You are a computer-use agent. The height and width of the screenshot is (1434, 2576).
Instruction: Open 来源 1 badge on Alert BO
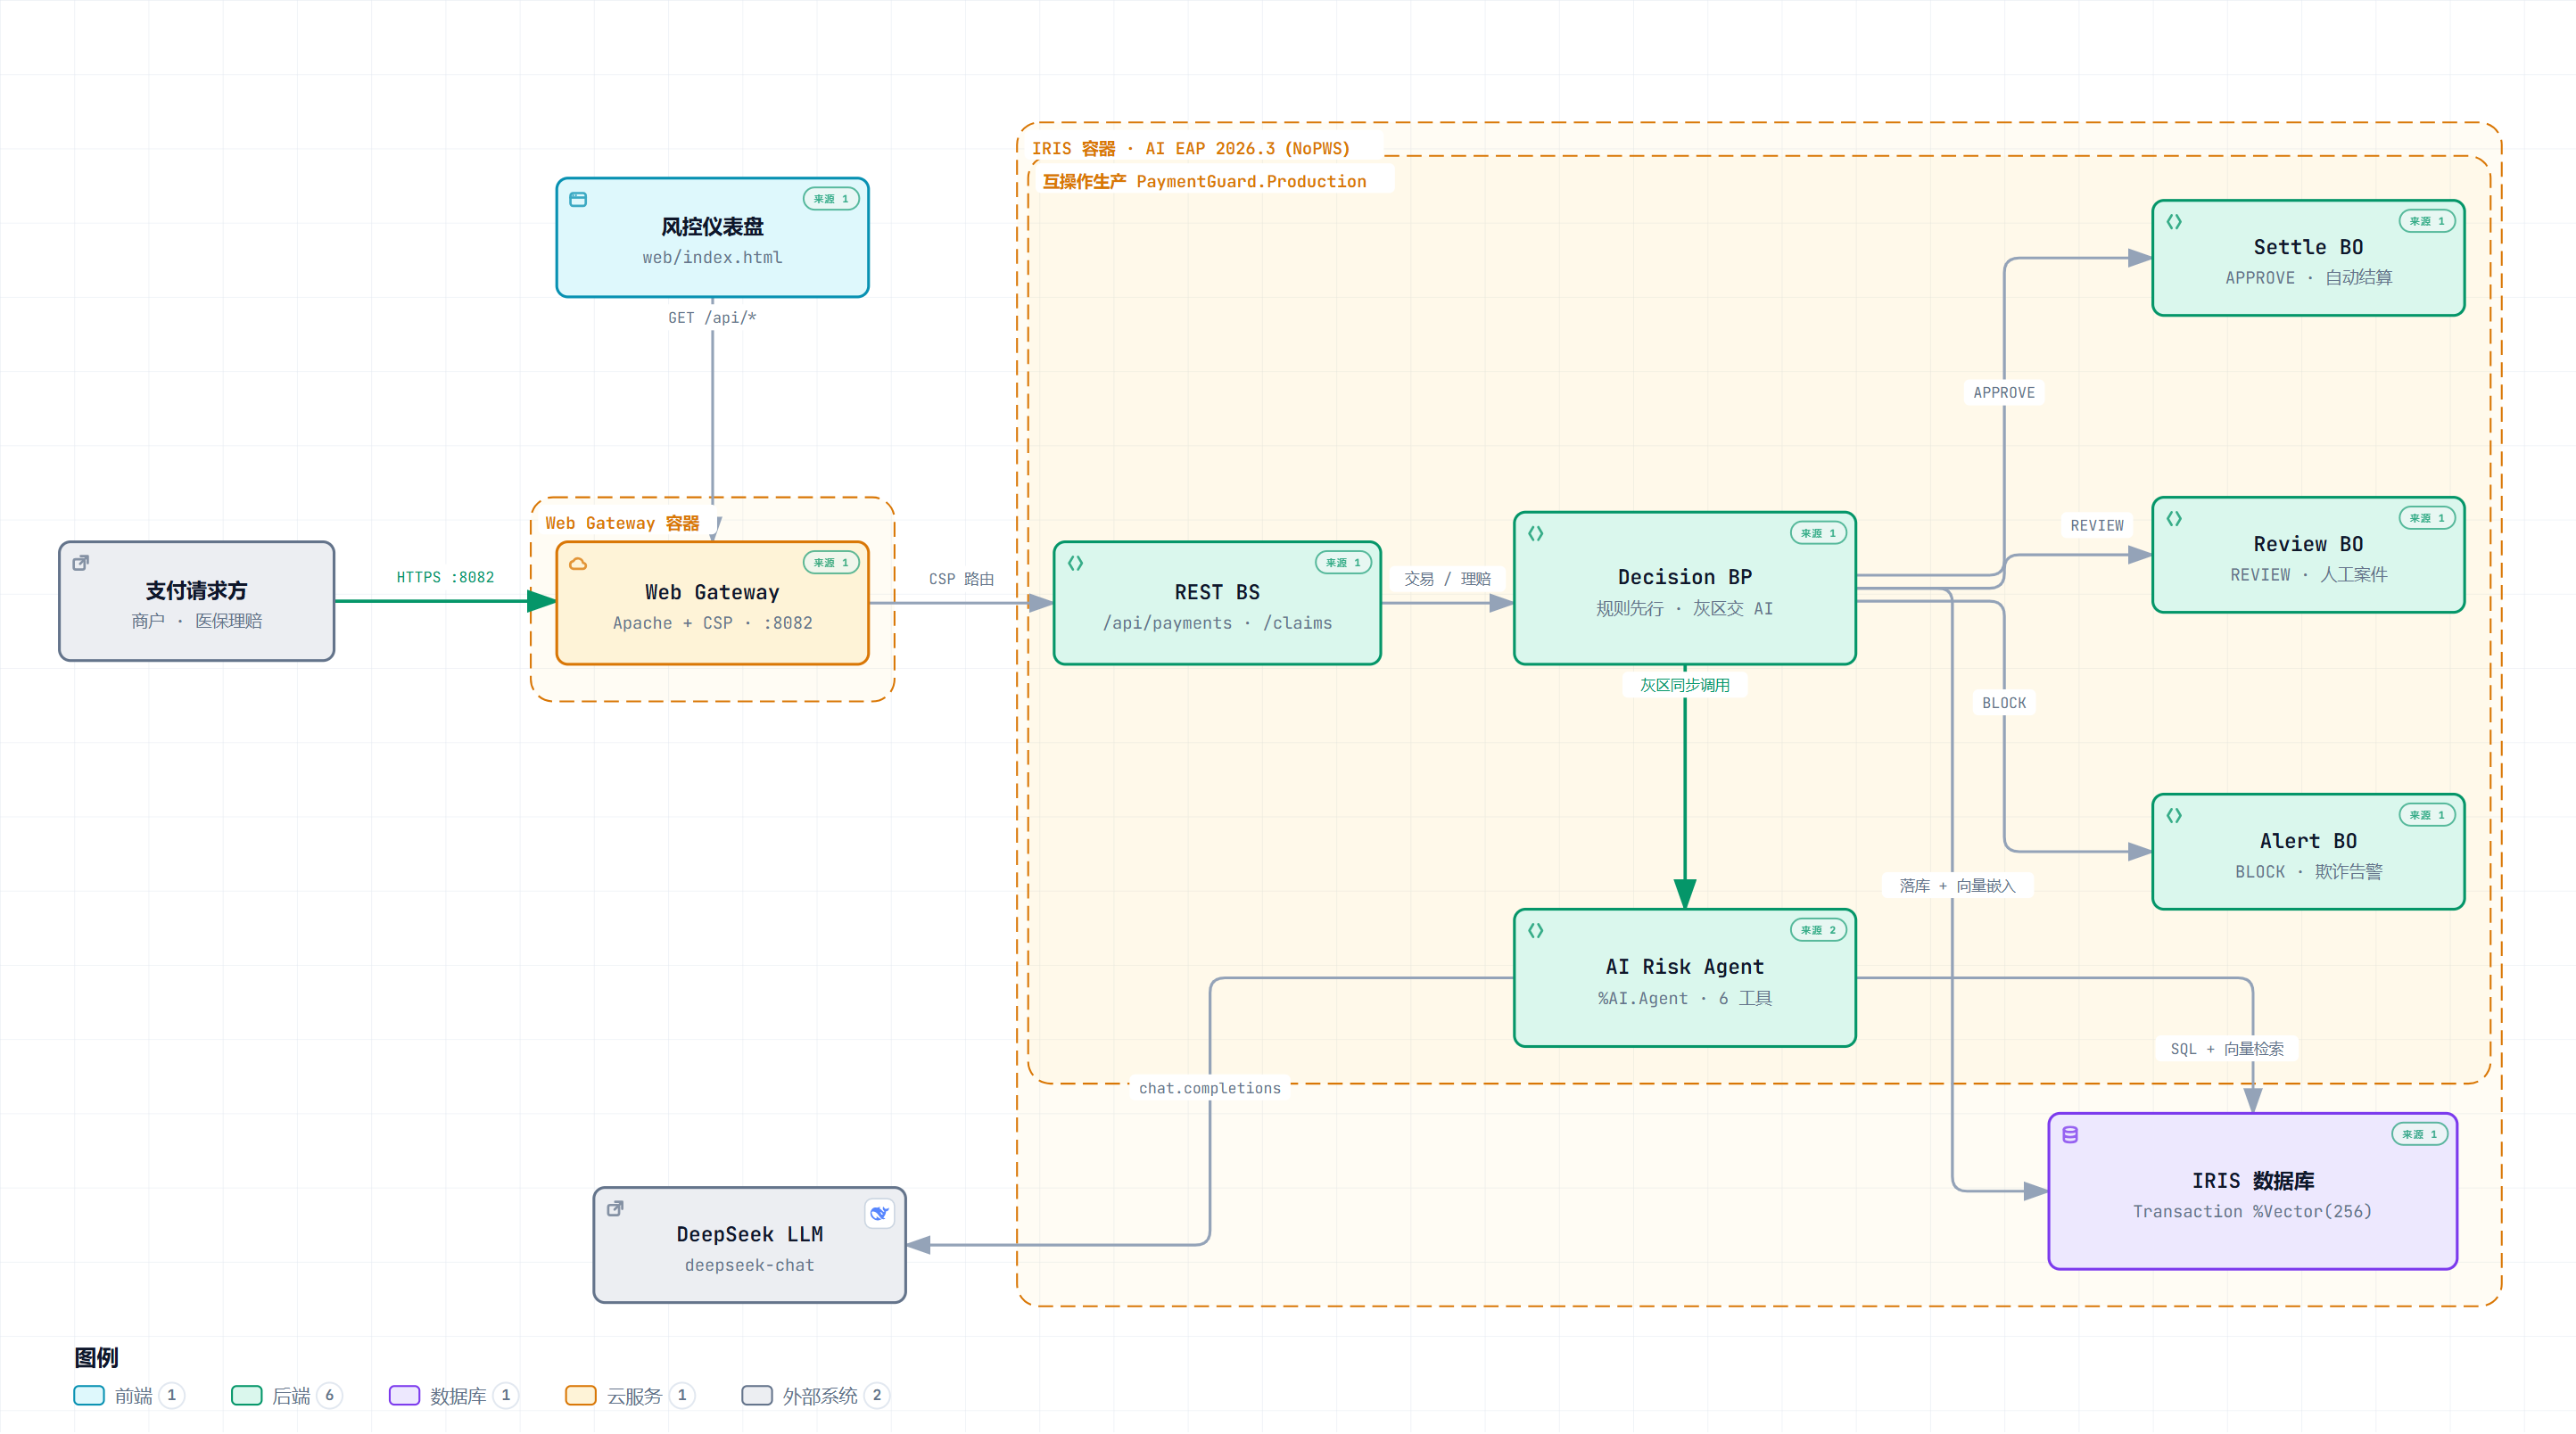pos(2427,815)
